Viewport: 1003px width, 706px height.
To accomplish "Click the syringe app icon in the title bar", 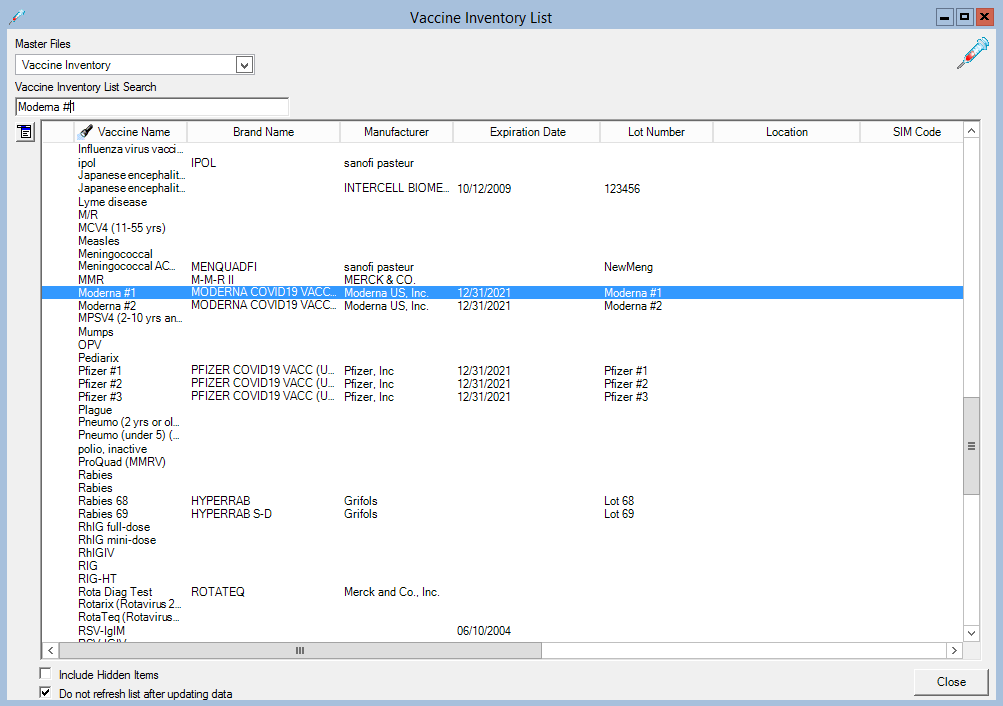I will (x=16, y=17).
